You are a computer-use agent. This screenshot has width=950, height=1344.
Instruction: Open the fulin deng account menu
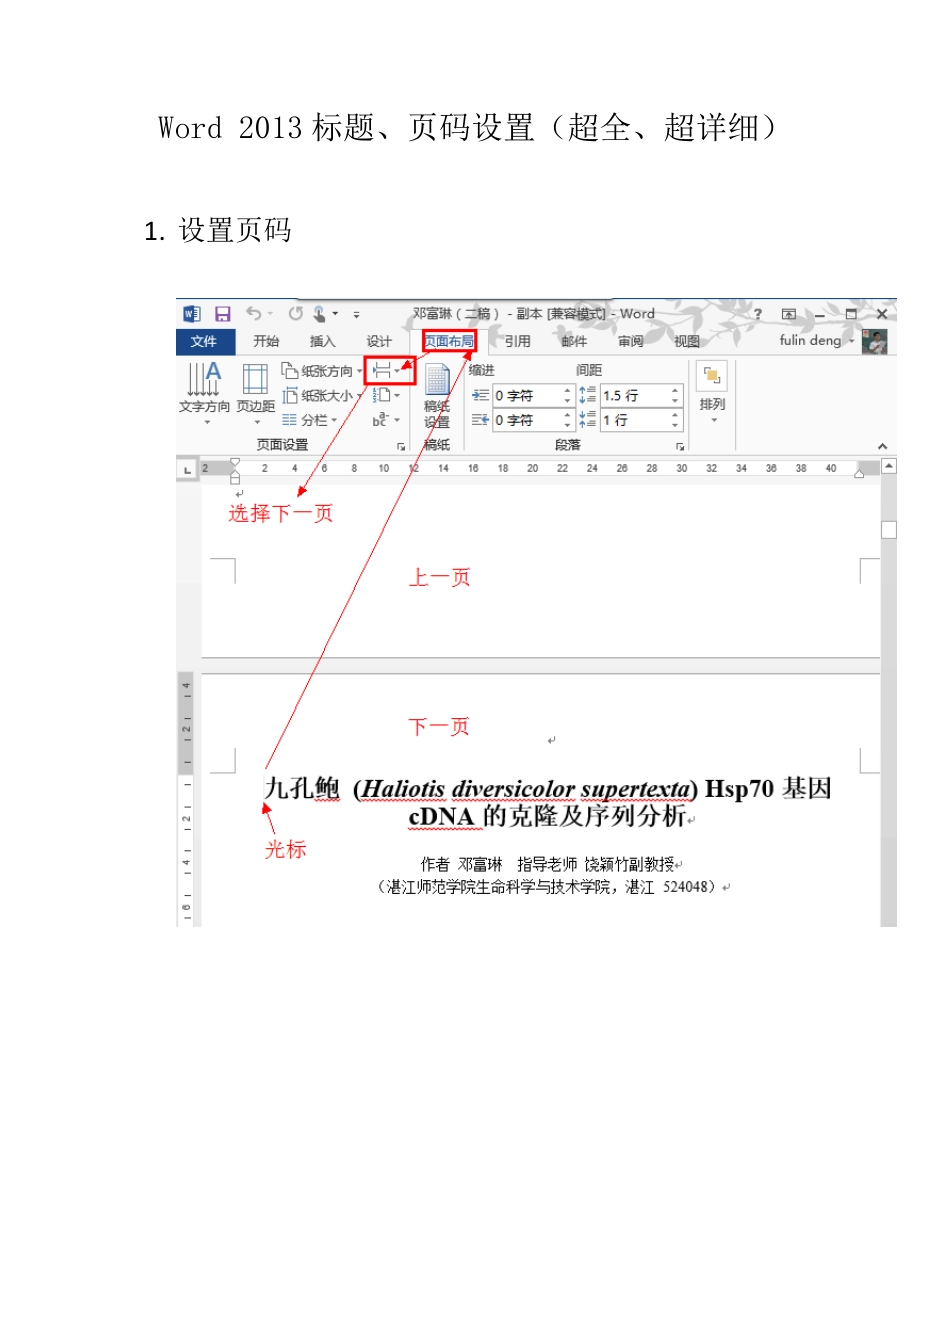[x=816, y=341]
